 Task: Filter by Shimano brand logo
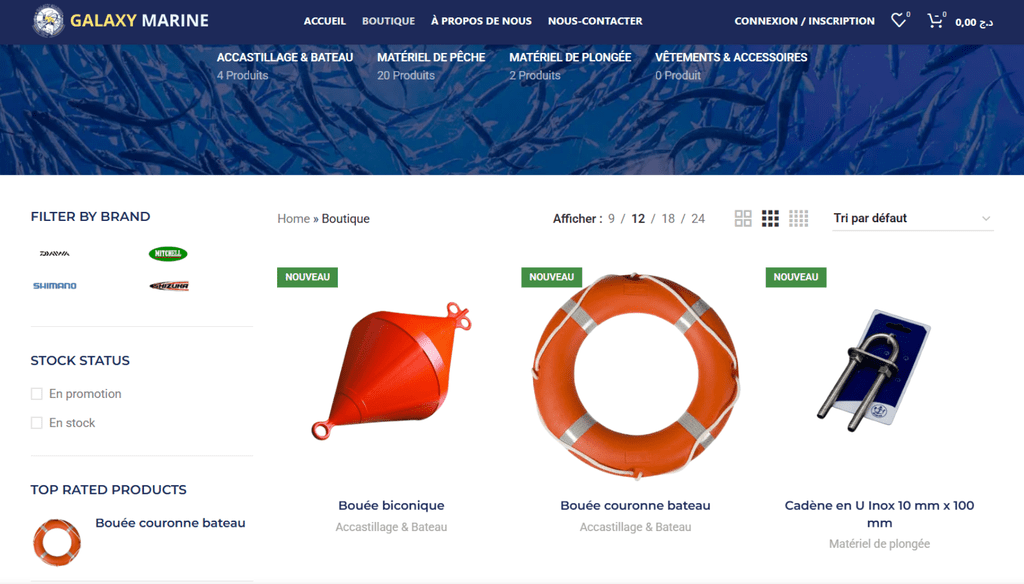point(55,285)
